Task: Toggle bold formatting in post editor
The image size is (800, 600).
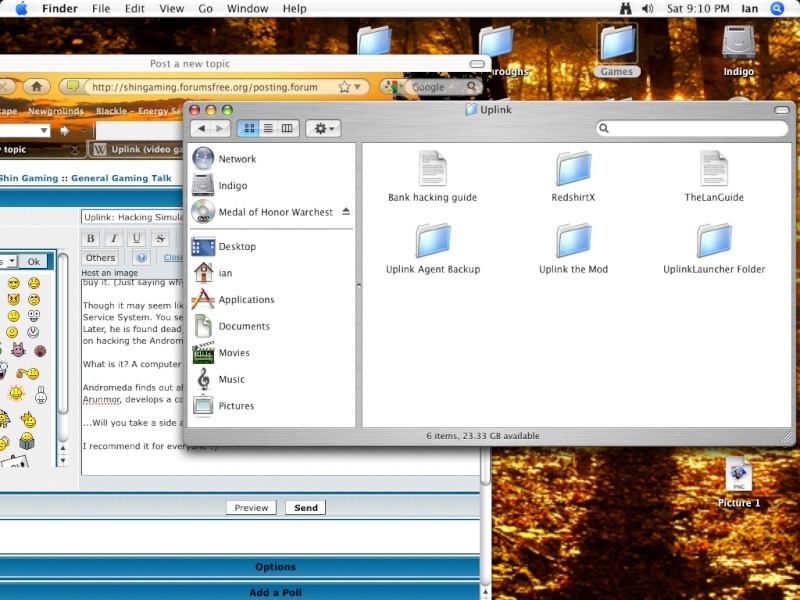Action: tap(90, 238)
